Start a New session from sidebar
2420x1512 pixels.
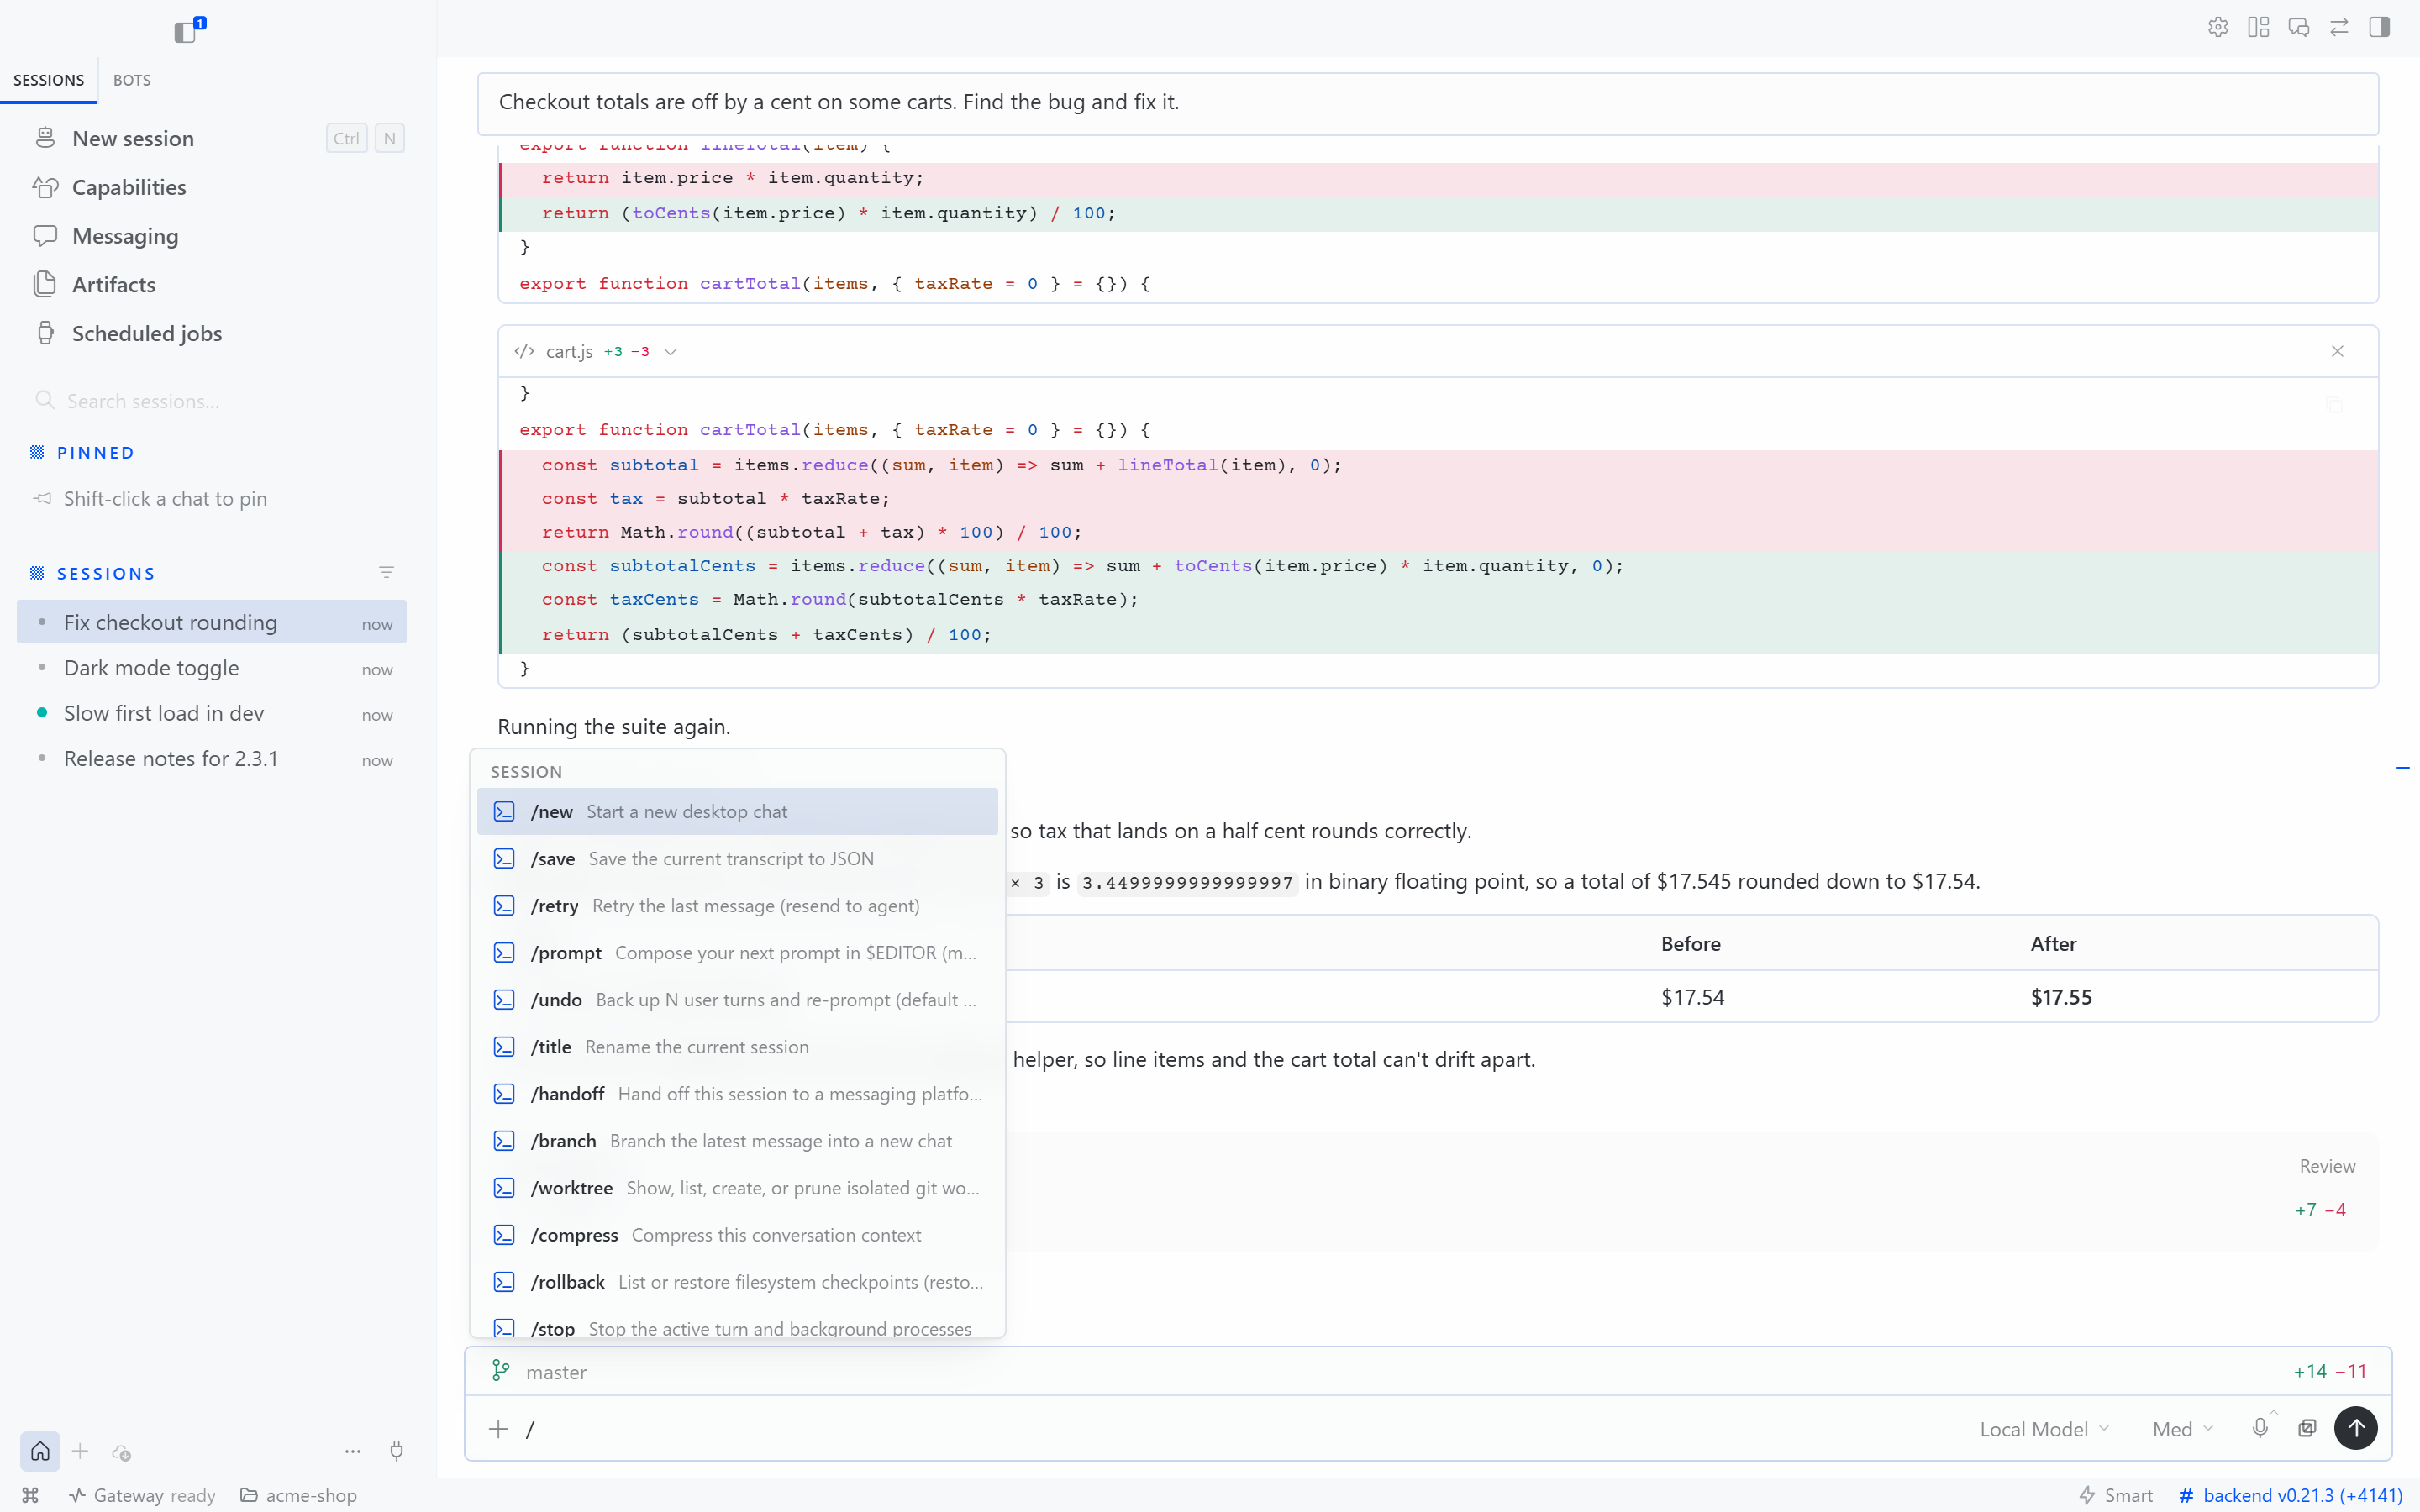click(x=217, y=138)
